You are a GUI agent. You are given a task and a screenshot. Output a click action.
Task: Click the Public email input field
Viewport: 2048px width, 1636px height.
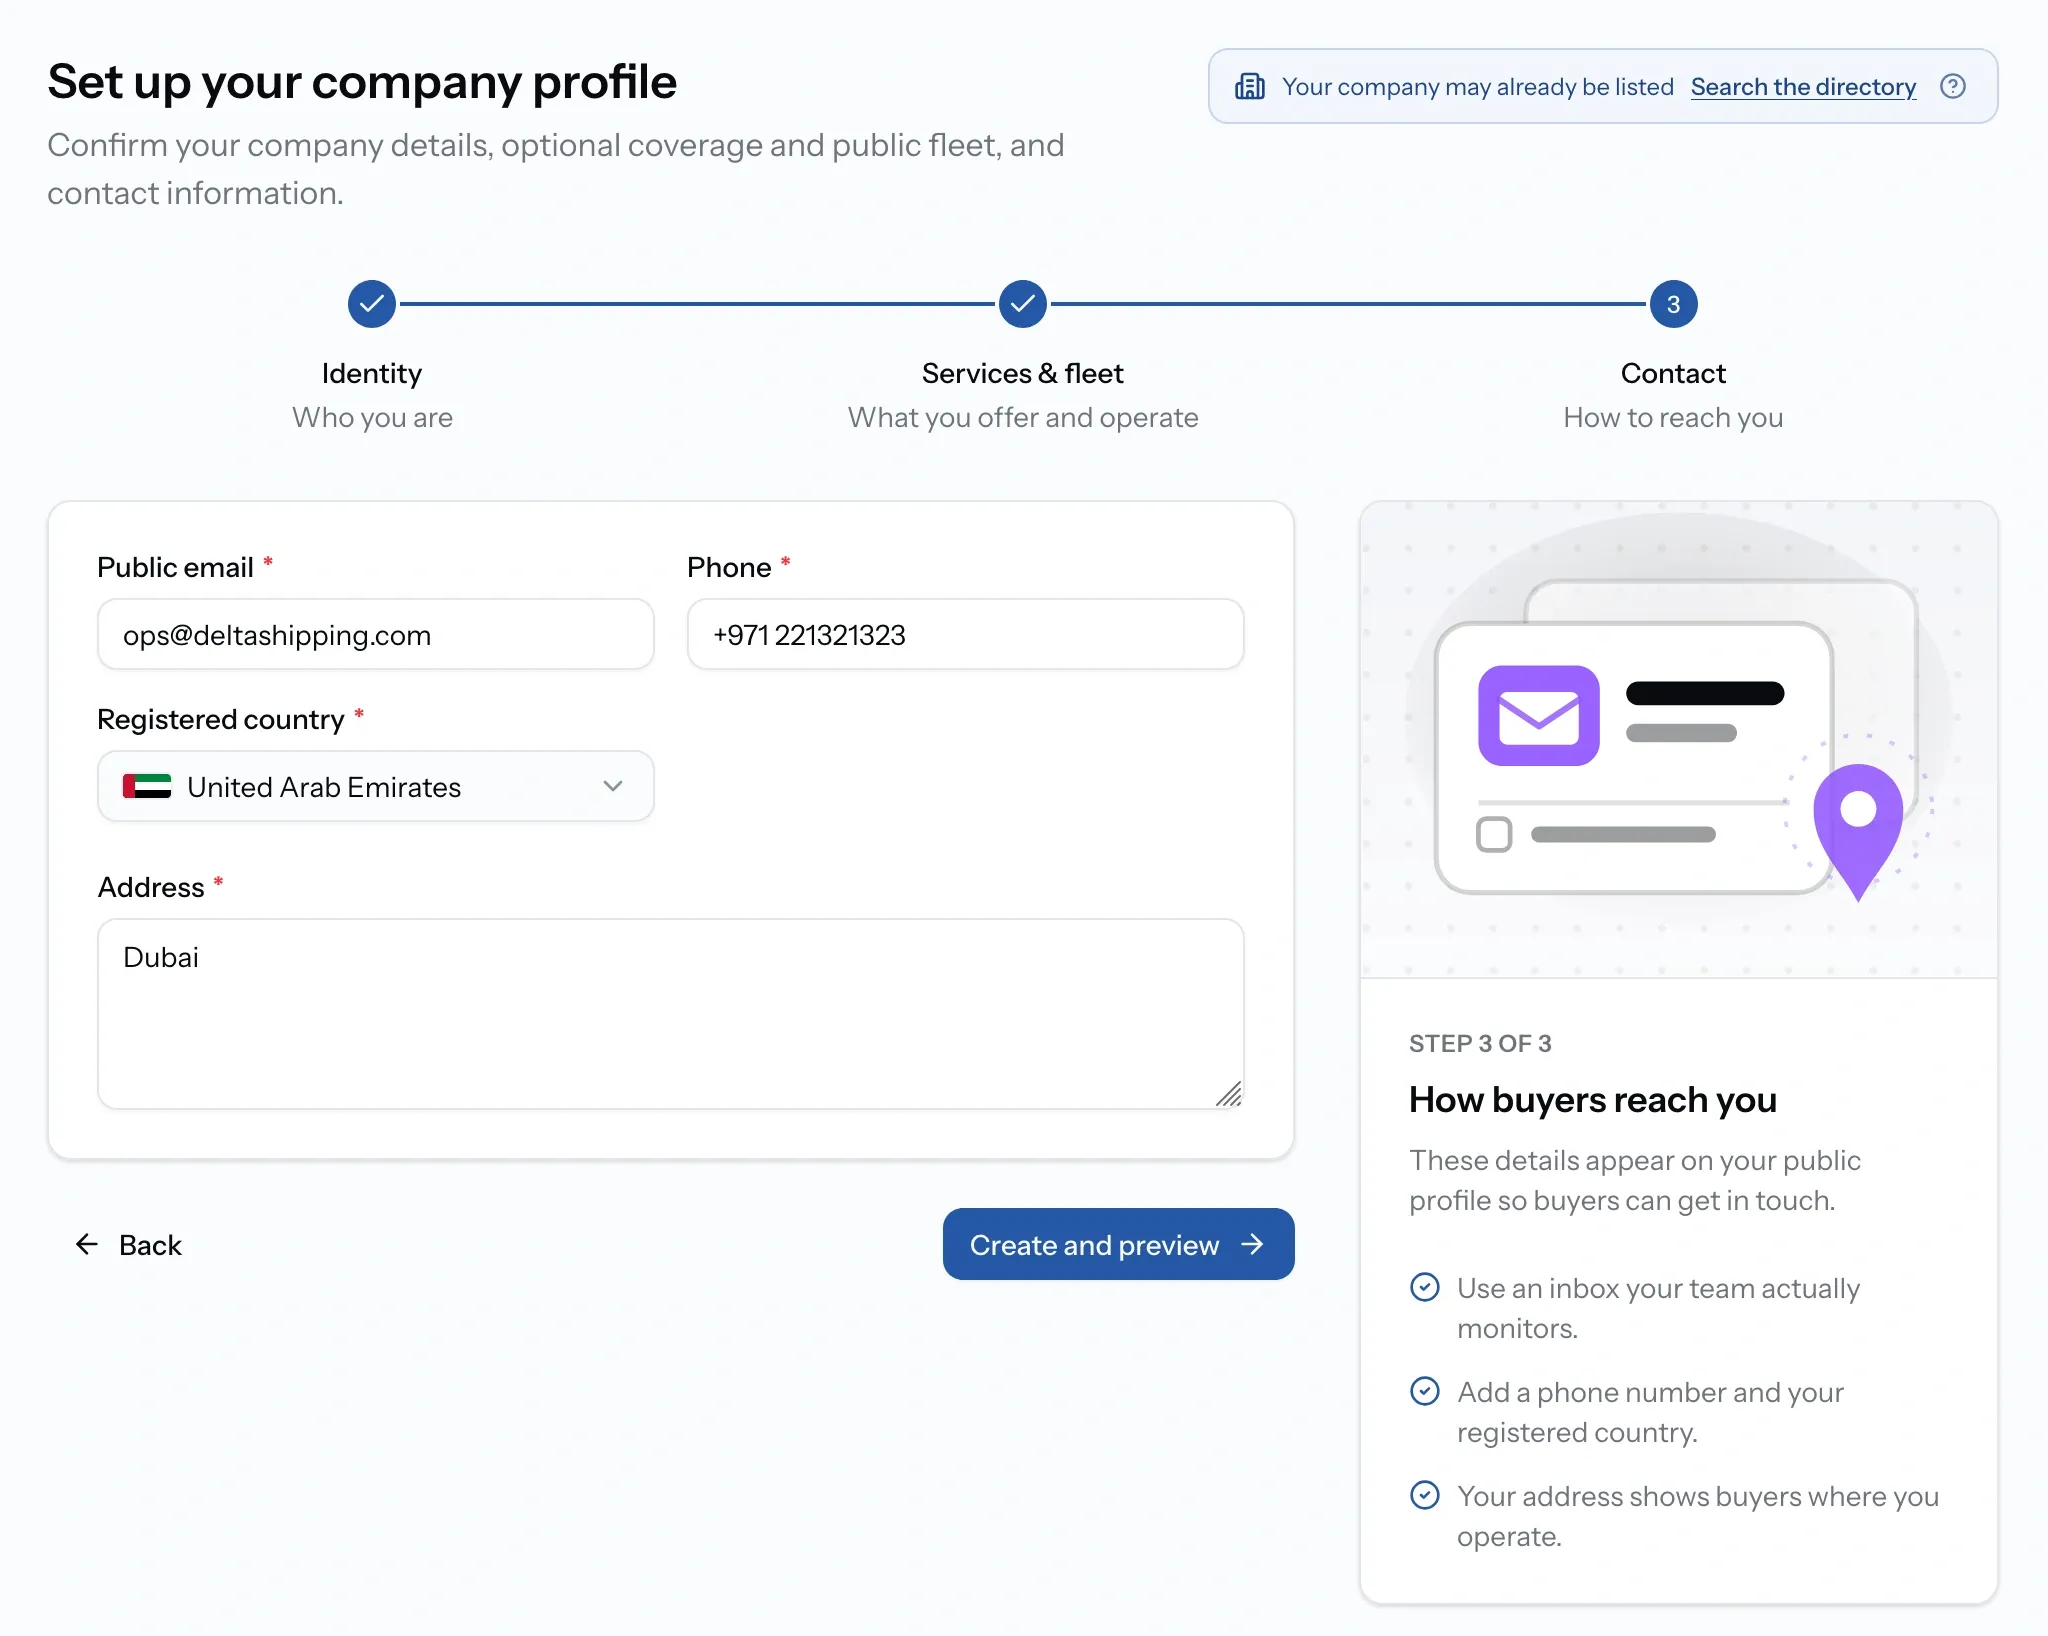(x=376, y=634)
